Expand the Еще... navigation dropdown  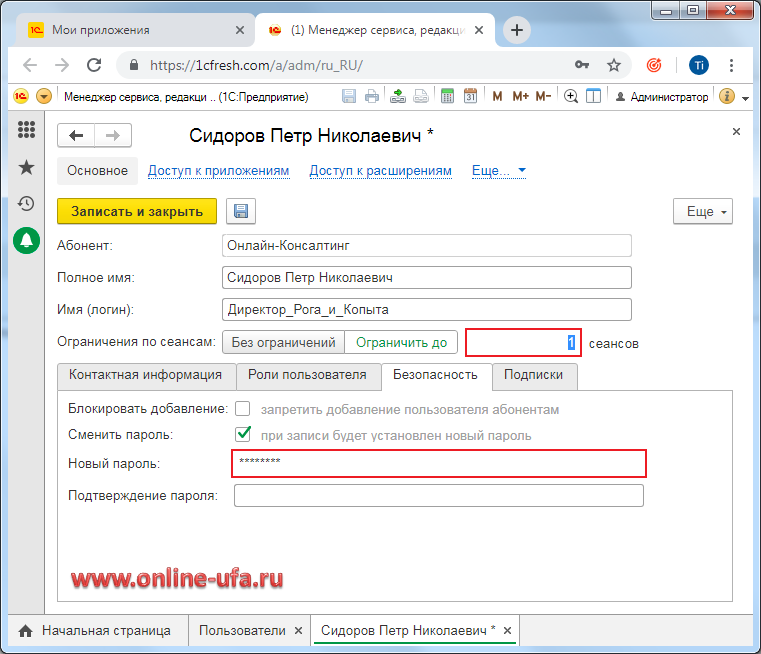[499, 171]
